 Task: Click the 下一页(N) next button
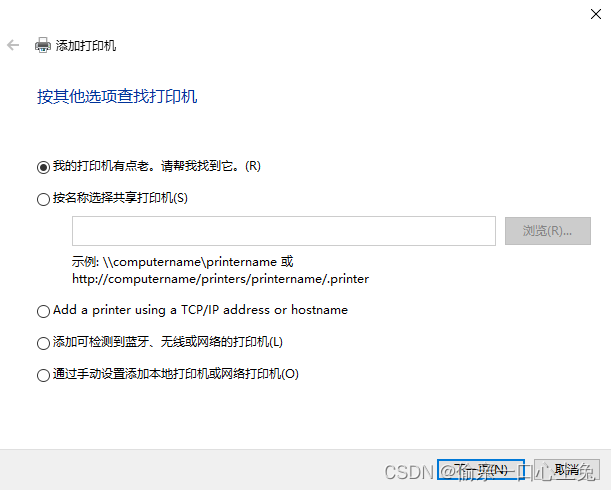(x=480, y=470)
